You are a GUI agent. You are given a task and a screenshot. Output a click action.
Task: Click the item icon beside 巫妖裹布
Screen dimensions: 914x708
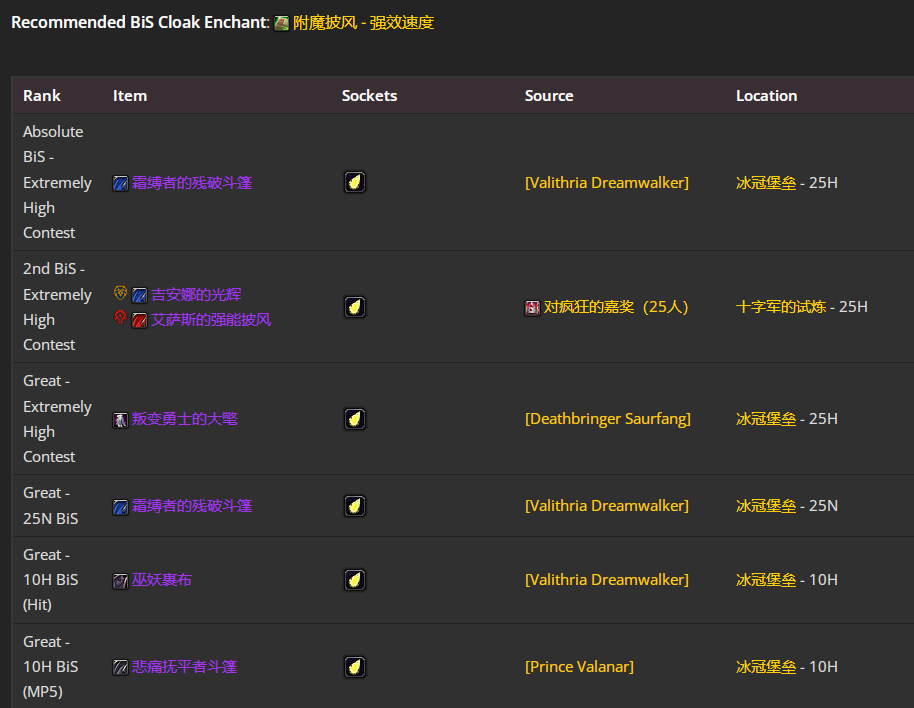click(x=120, y=580)
